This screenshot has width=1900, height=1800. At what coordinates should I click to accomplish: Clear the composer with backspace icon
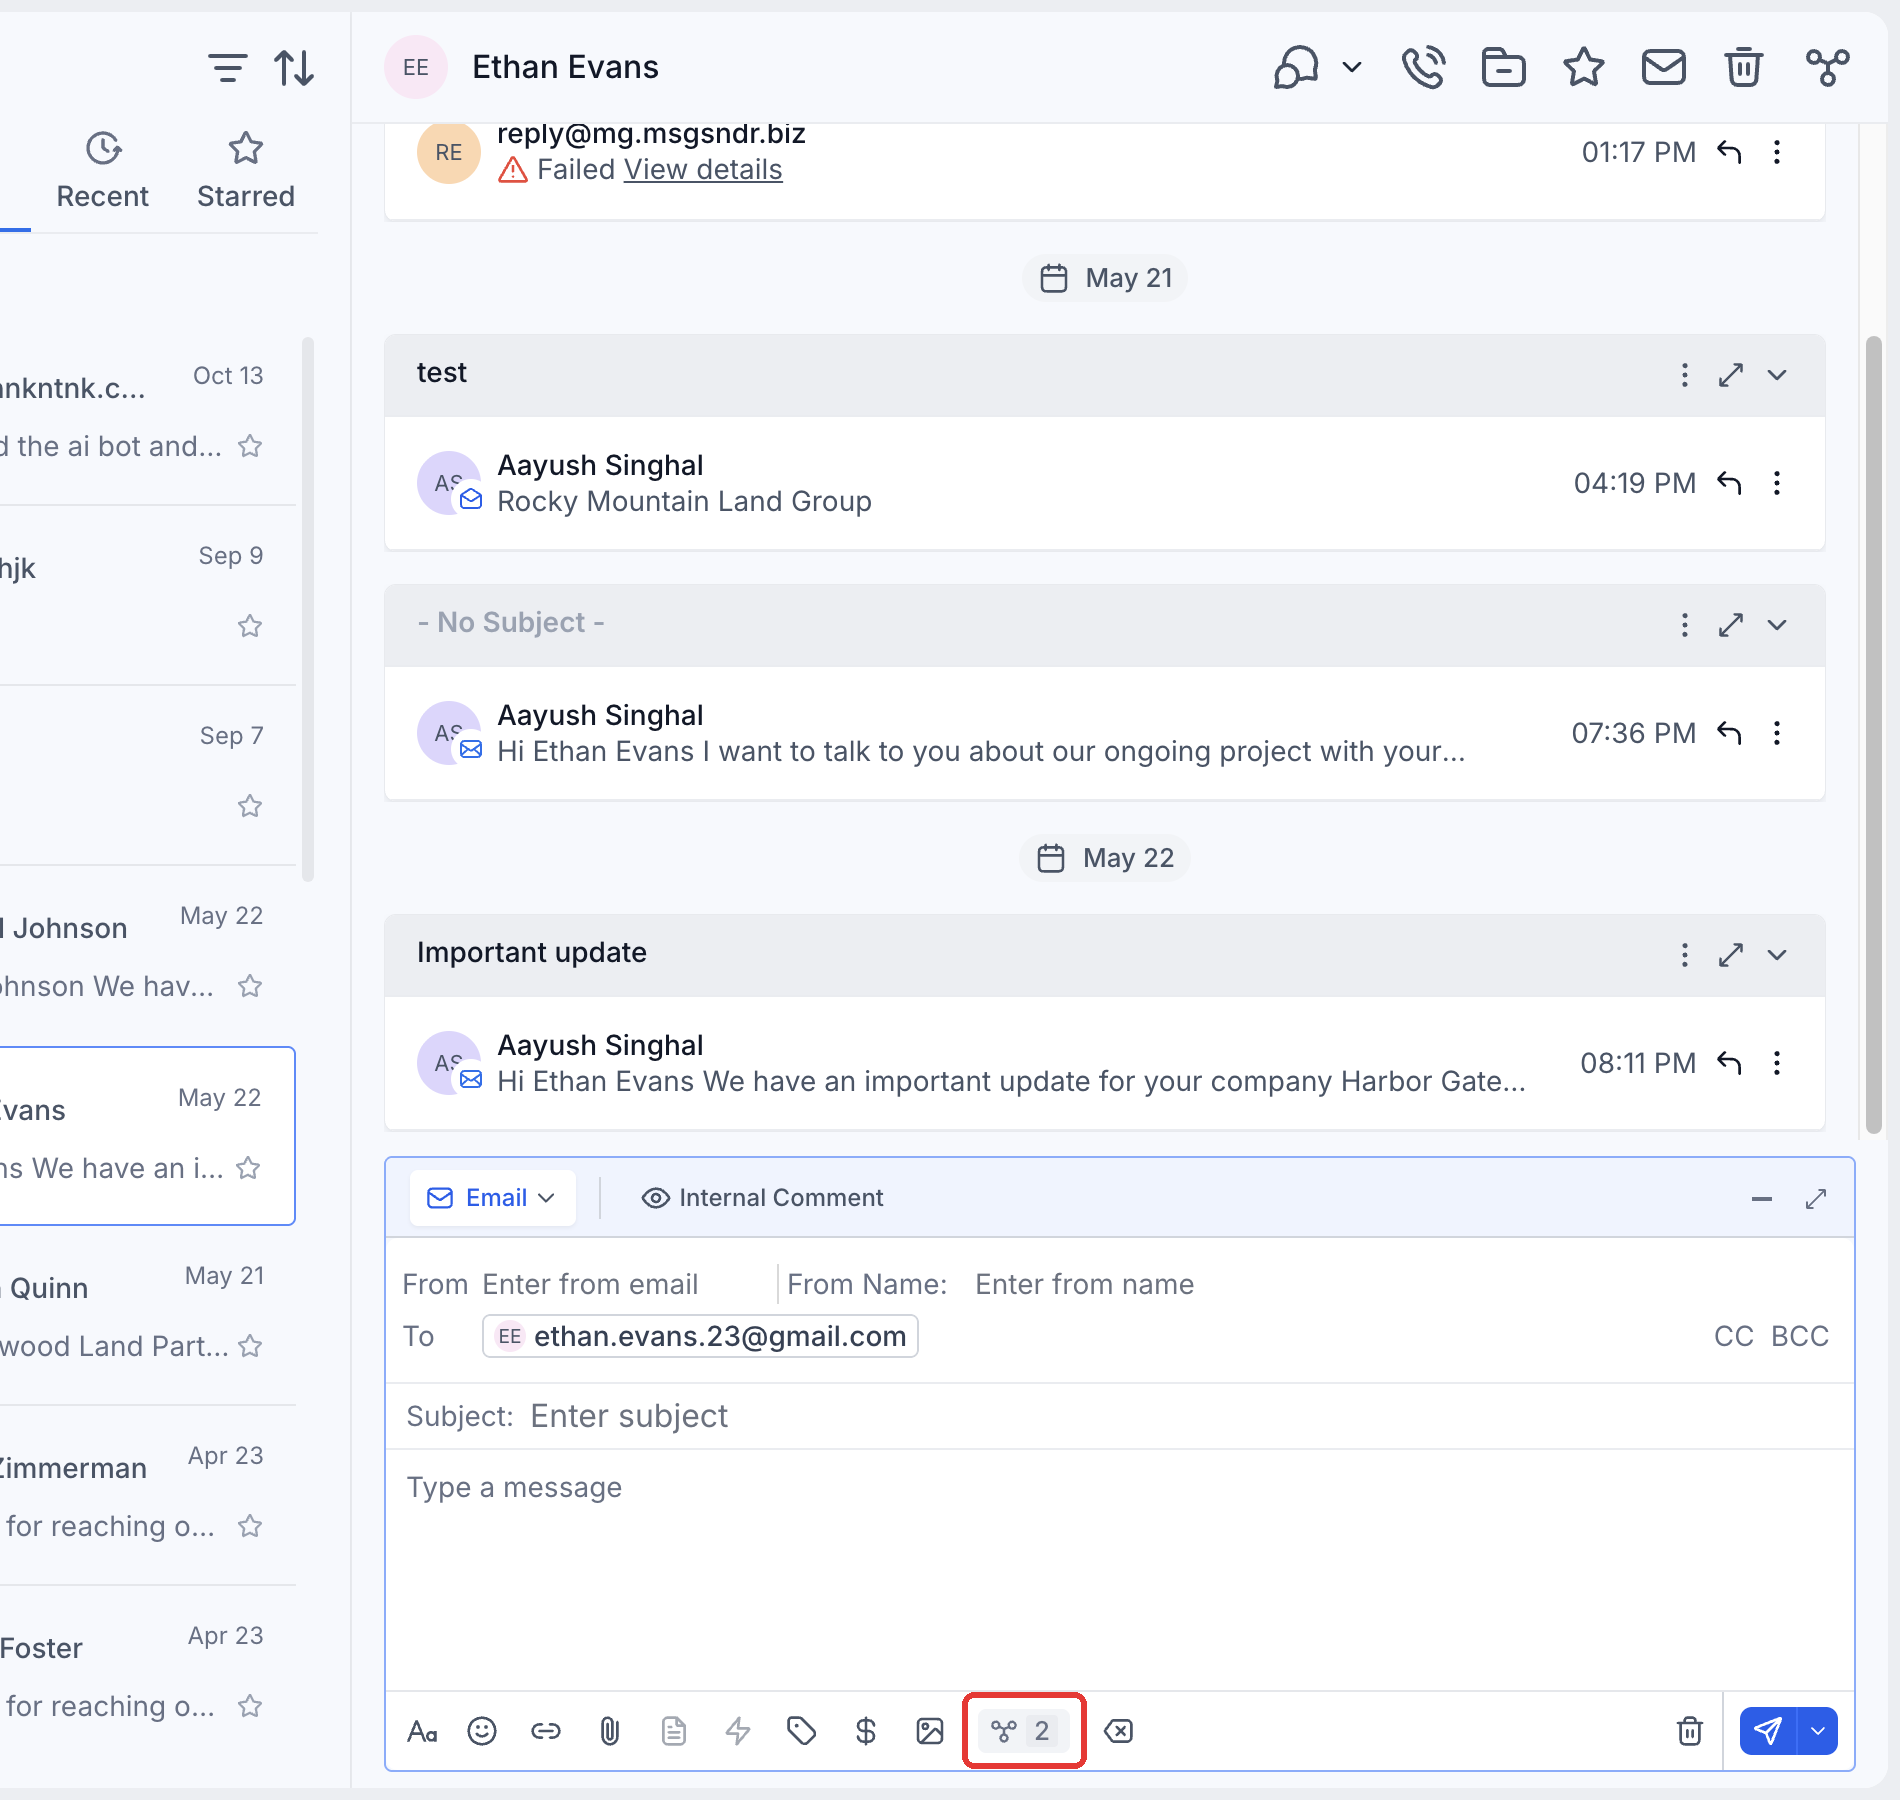click(1118, 1731)
